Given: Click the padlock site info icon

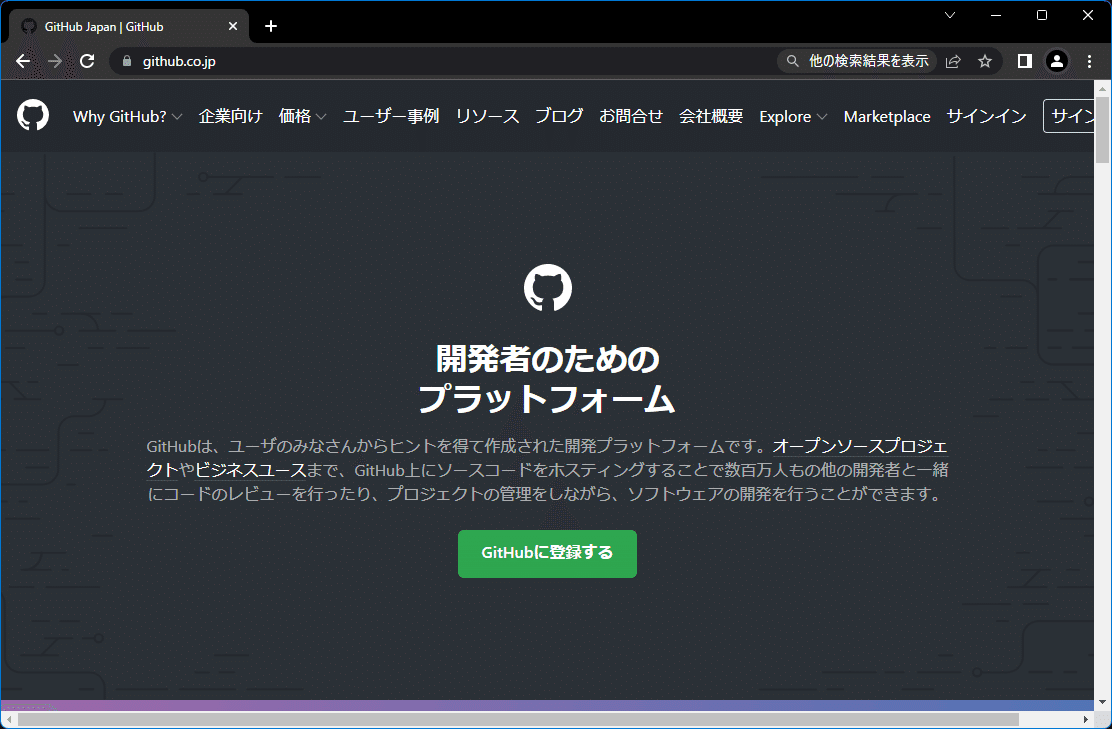Looking at the screenshot, I should click(127, 61).
